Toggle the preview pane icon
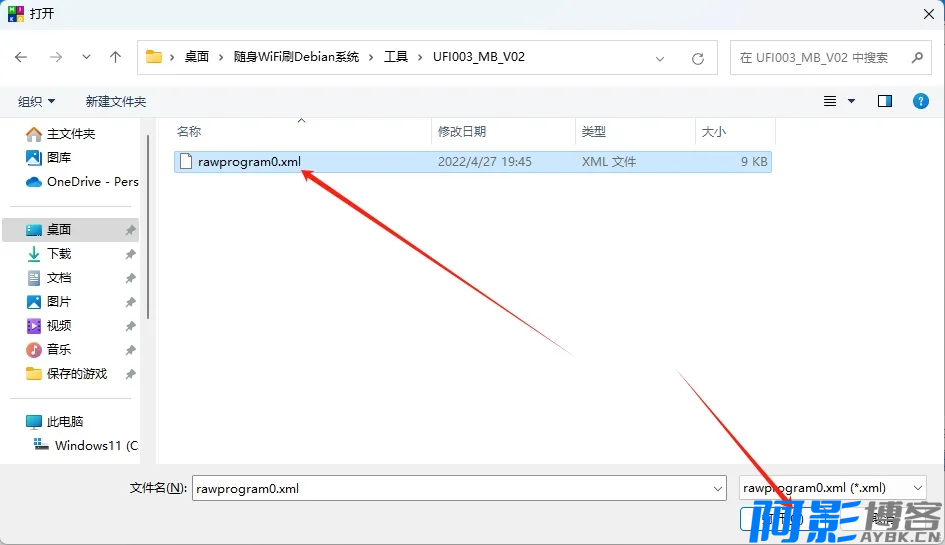This screenshot has height=545, width=945. pyautogui.click(x=884, y=101)
